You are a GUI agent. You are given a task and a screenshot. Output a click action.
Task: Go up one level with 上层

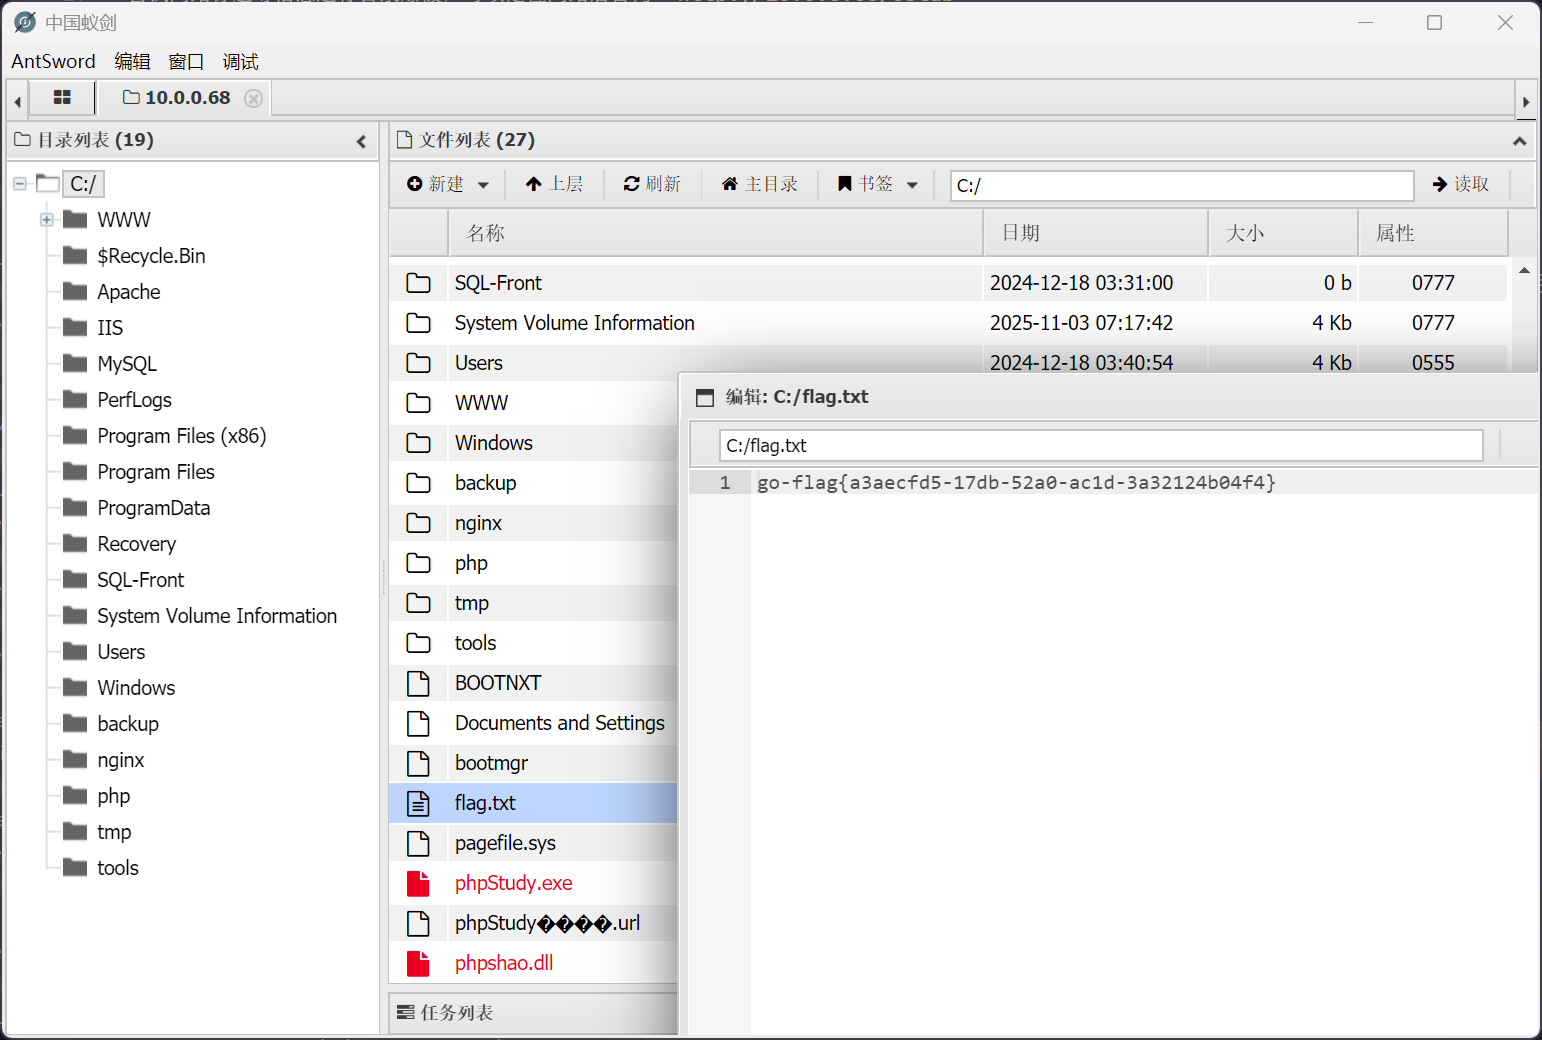pyautogui.click(x=554, y=184)
